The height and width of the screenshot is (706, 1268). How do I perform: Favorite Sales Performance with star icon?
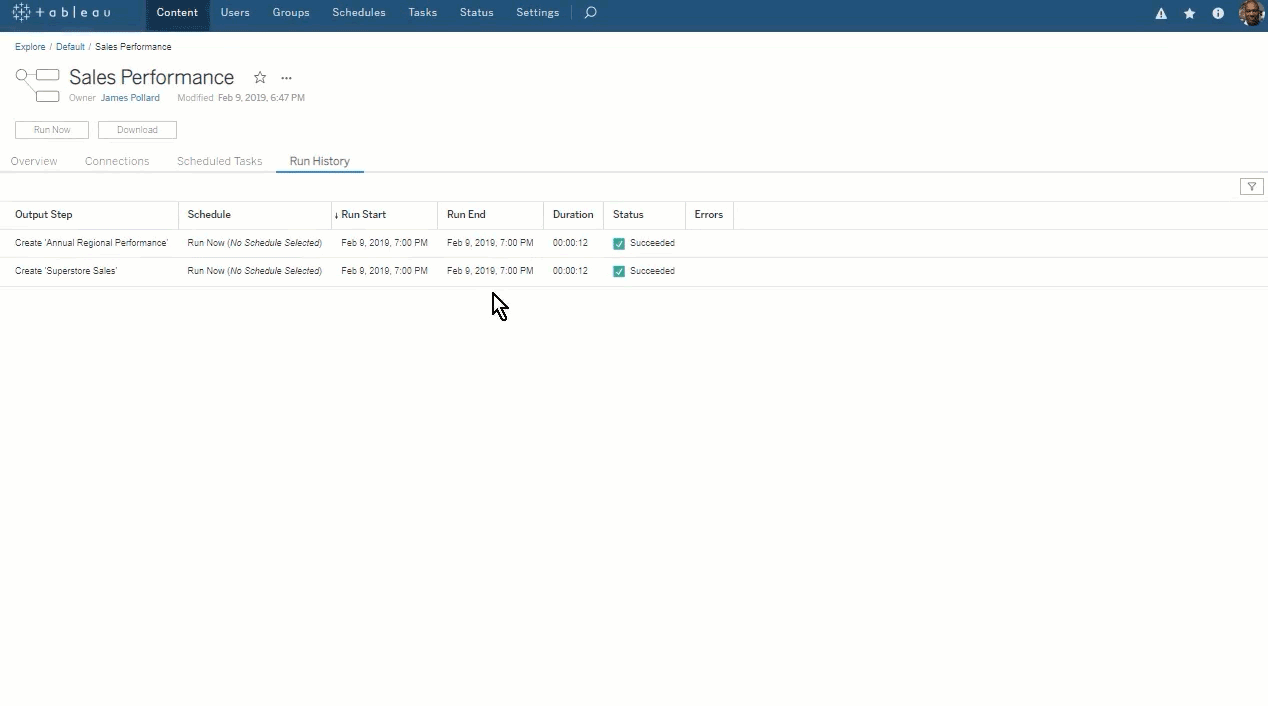pos(260,78)
